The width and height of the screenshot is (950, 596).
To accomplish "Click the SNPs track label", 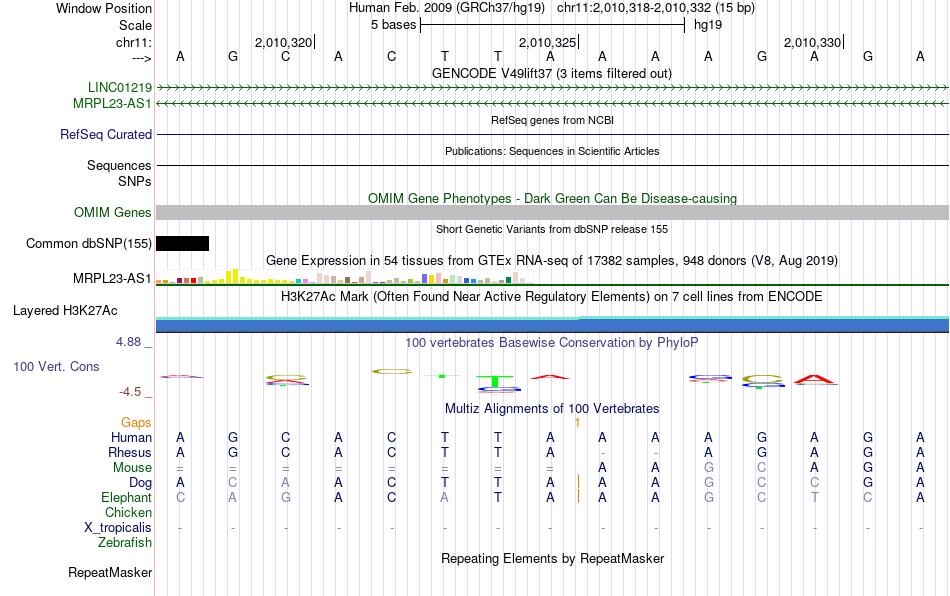I will [x=135, y=181].
